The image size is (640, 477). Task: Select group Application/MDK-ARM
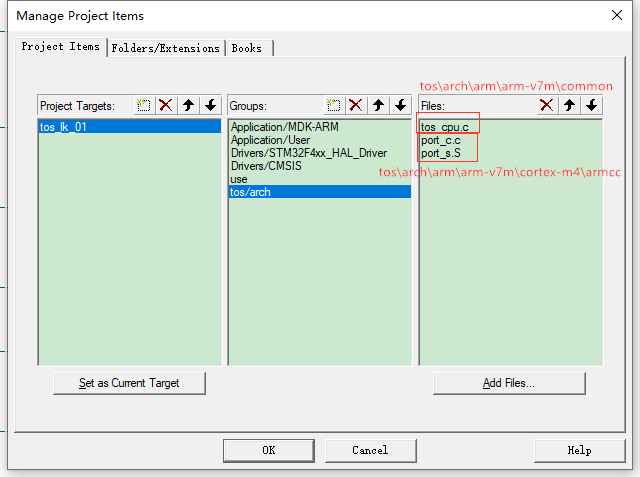pyautogui.click(x=320, y=127)
